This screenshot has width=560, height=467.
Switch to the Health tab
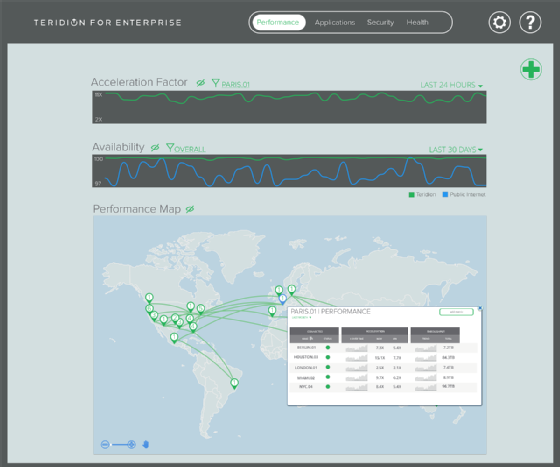click(417, 22)
